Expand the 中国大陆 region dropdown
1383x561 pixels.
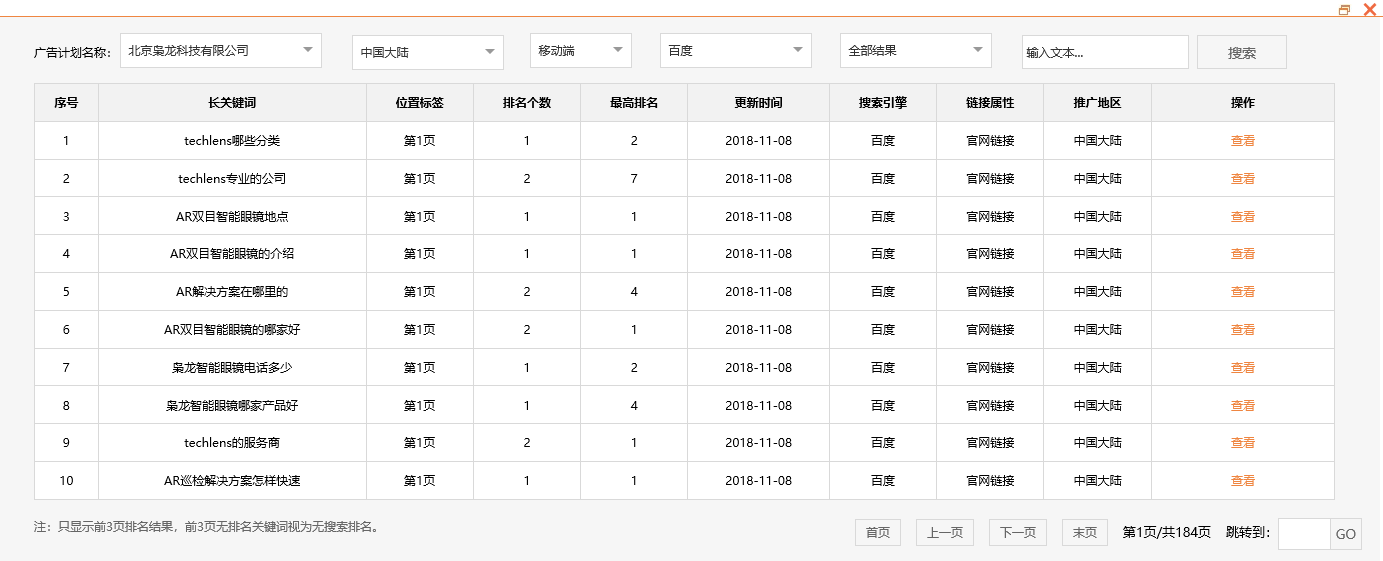click(x=428, y=52)
